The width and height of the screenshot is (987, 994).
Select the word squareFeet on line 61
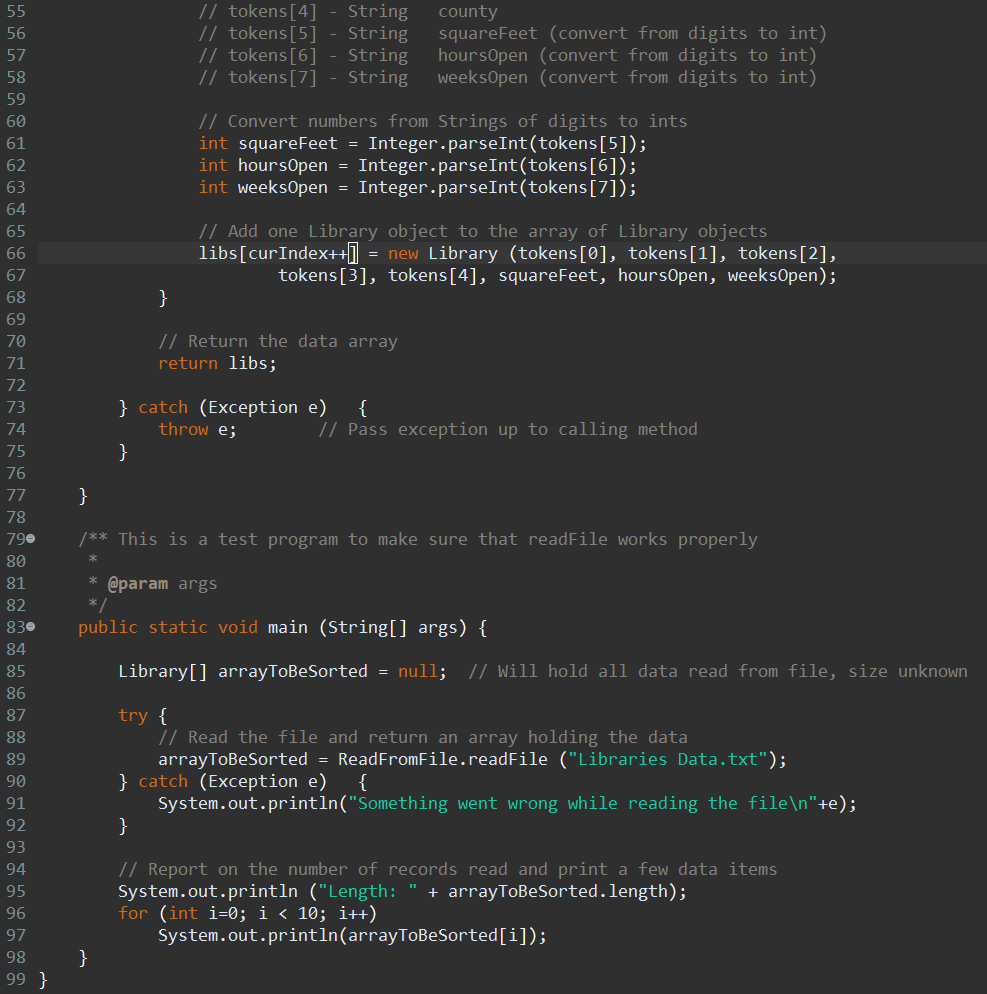click(288, 143)
